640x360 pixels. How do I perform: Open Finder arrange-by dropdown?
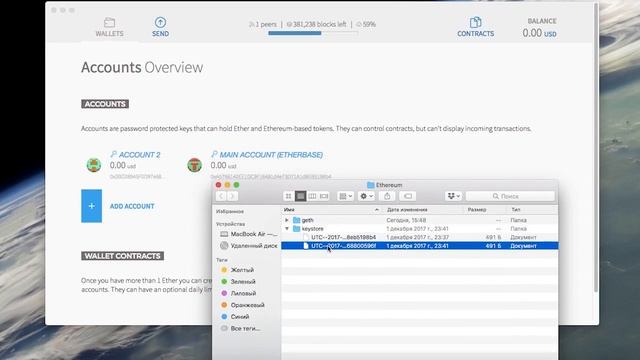345,196
